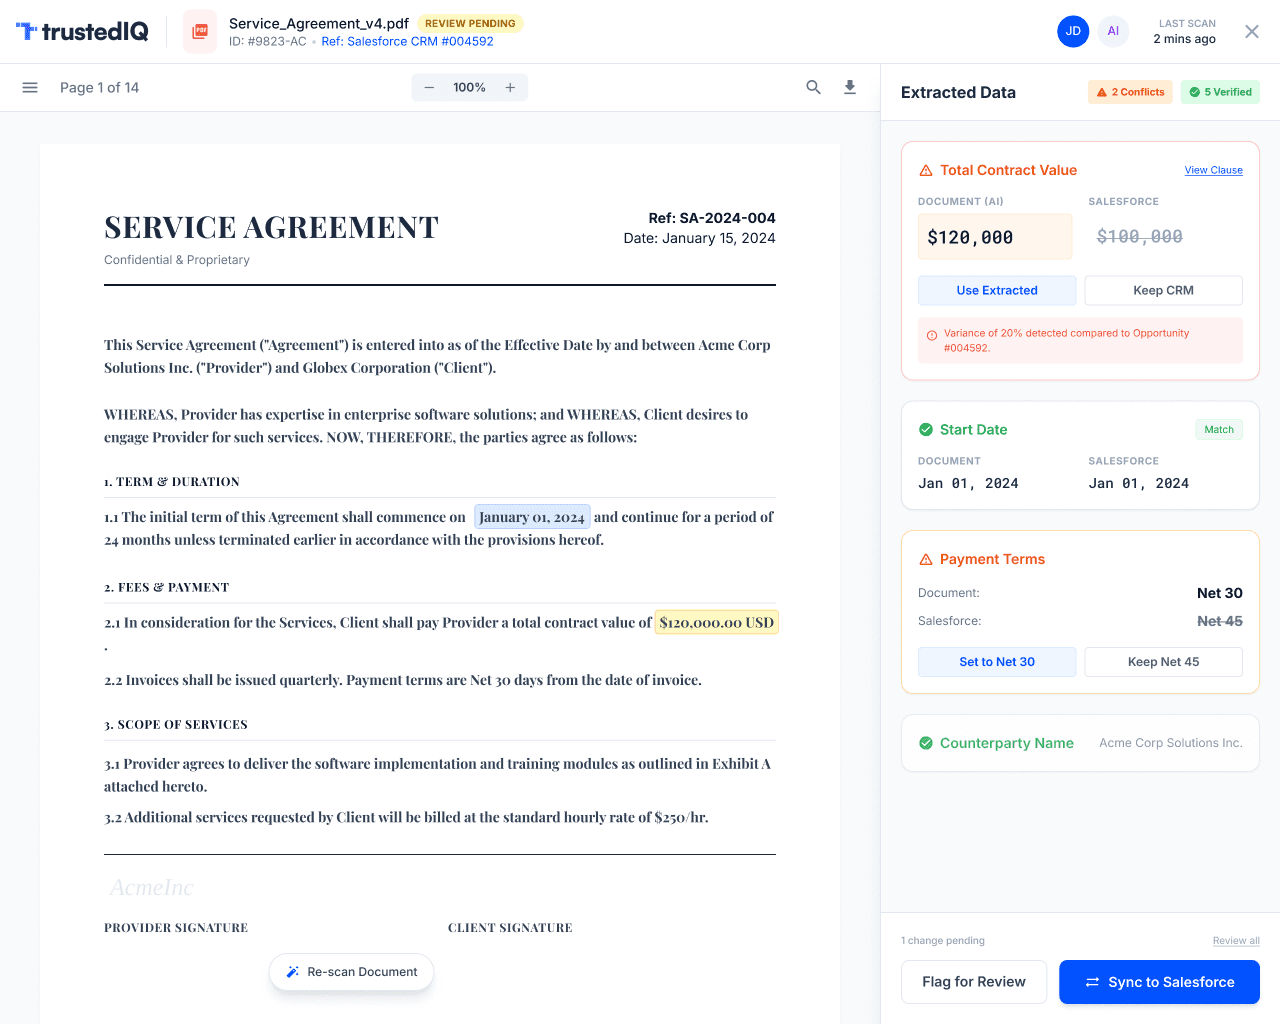Screen dimensions: 1280x1024
Task: Click the ID: #9823-AC text
Action: (268, 42)
